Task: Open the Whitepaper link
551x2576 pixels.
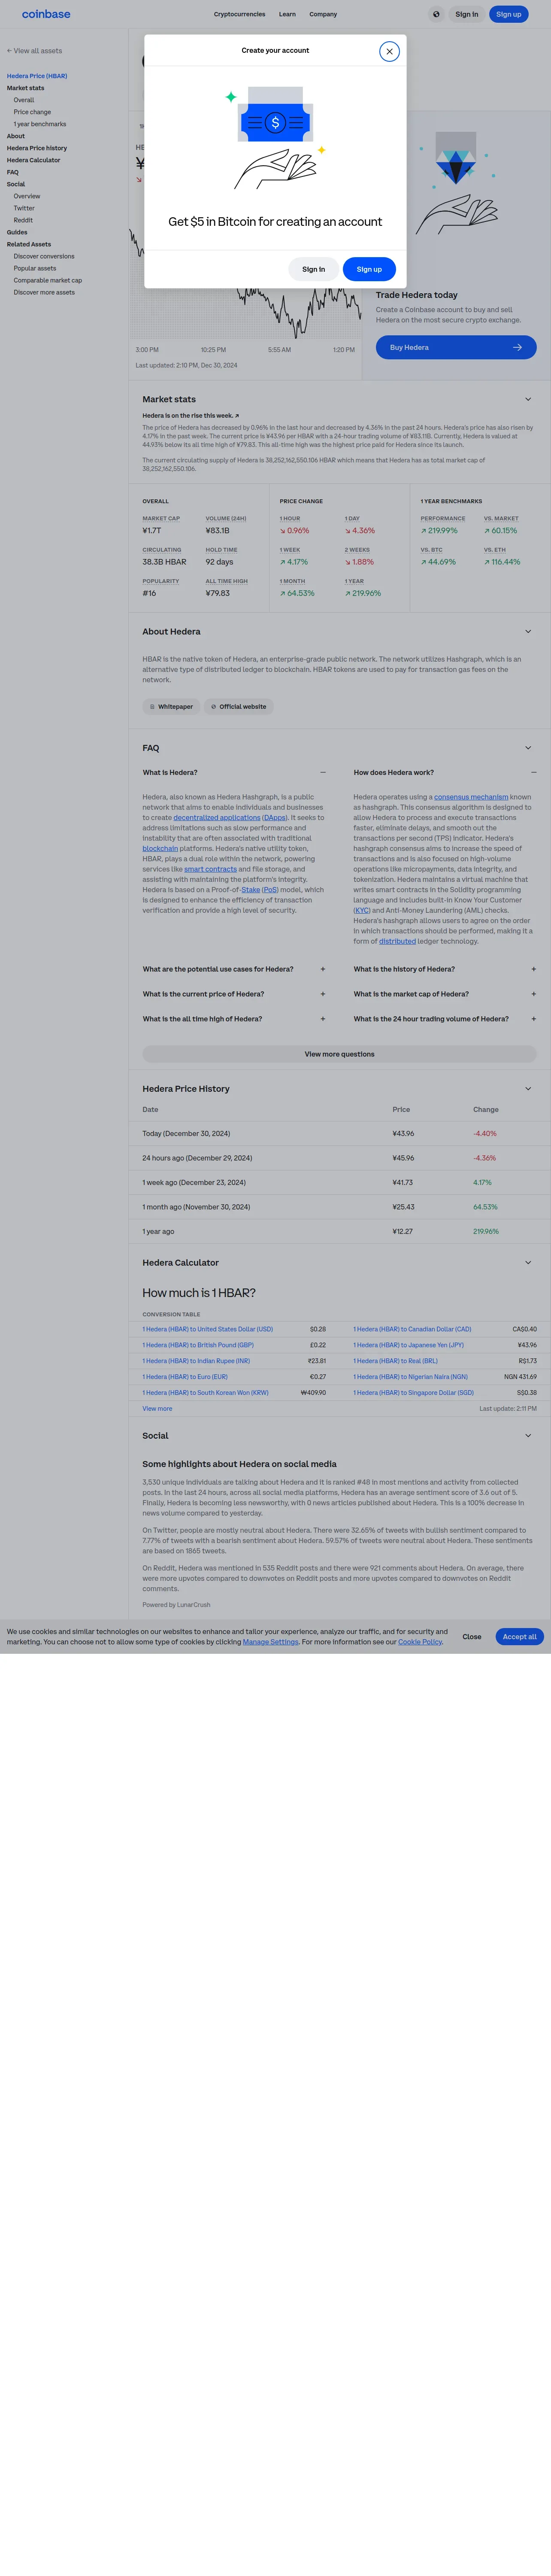Action: click(x=171, y=706)
